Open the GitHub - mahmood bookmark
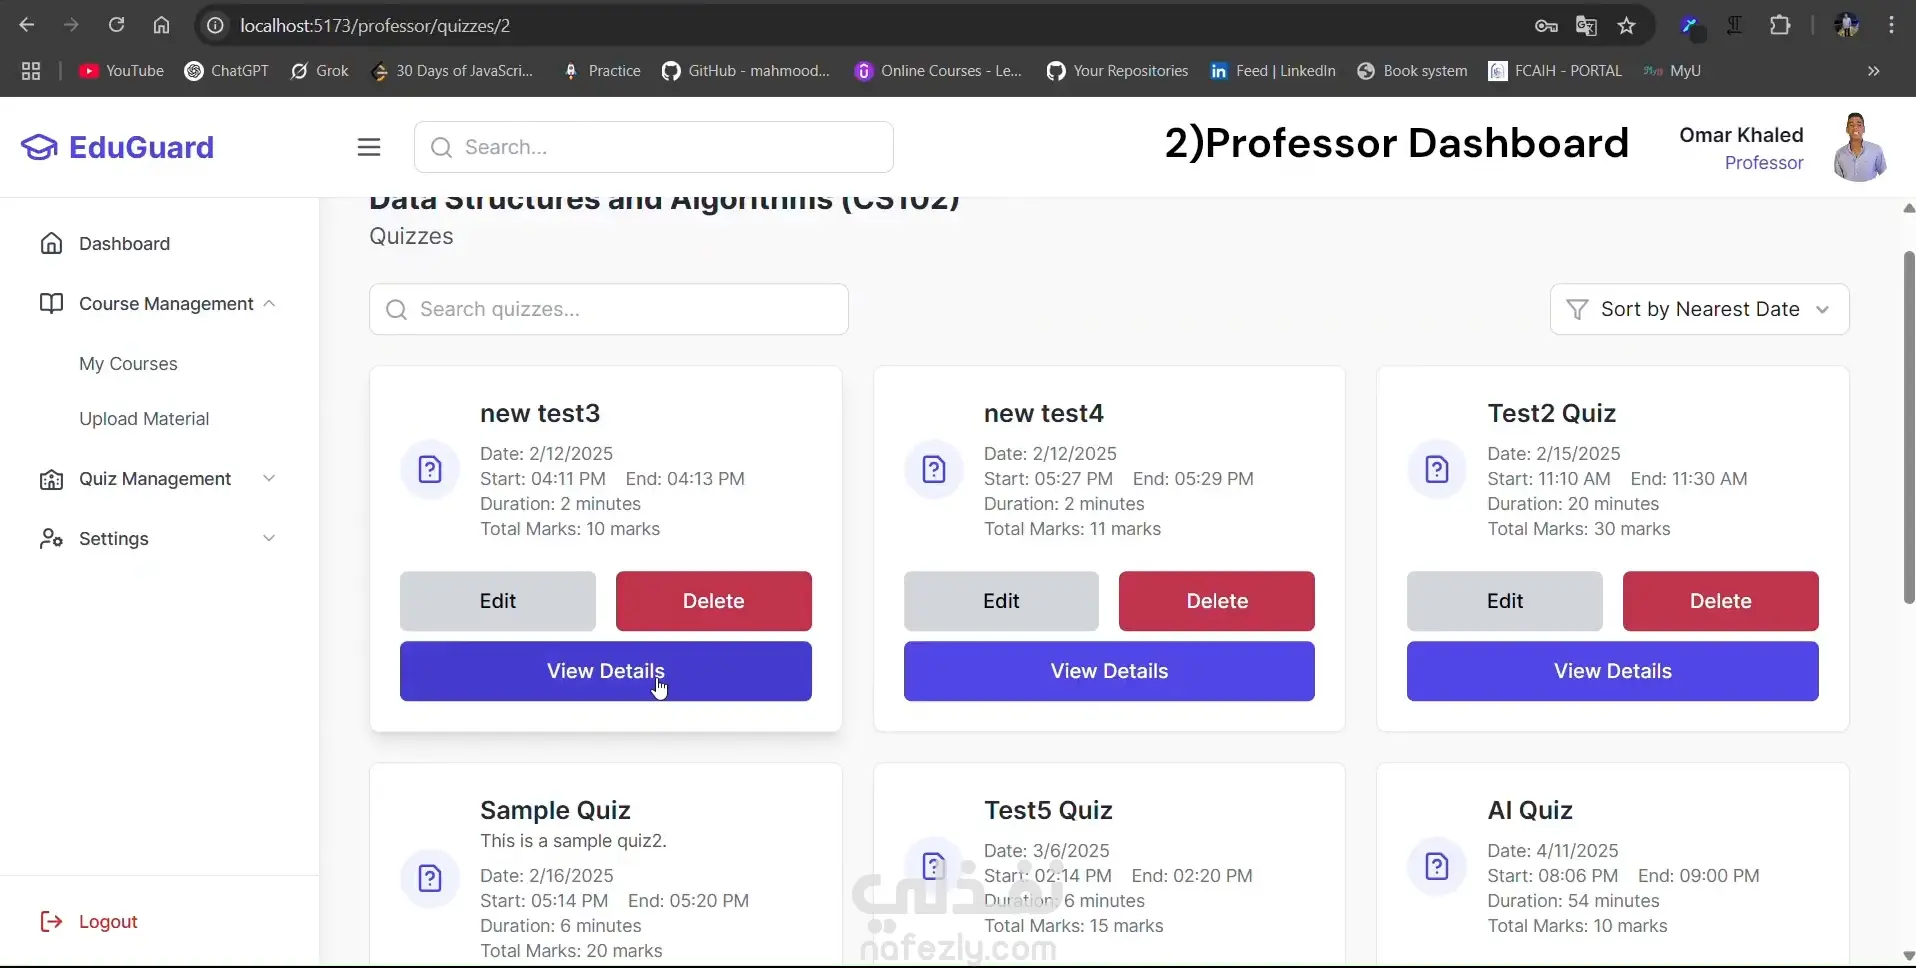The image size is (1916, 968). [x=746, y=71]
